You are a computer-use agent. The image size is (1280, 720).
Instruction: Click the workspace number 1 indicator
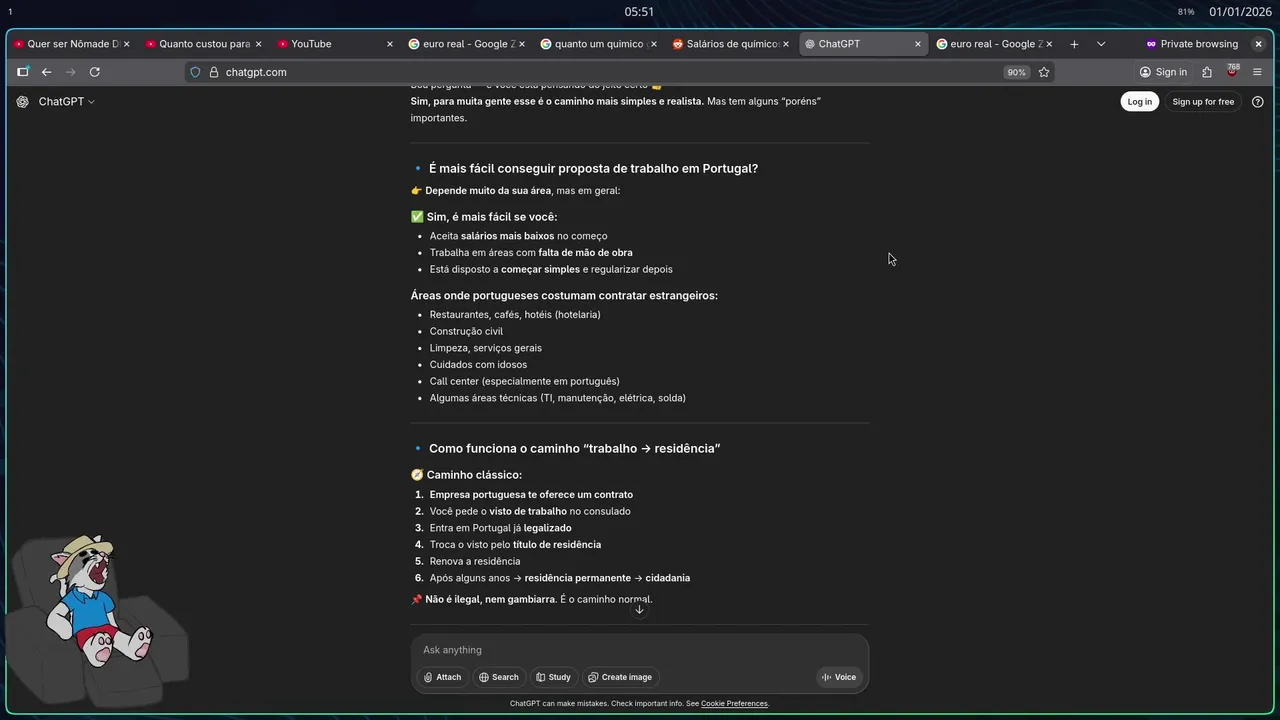point(10,12)
